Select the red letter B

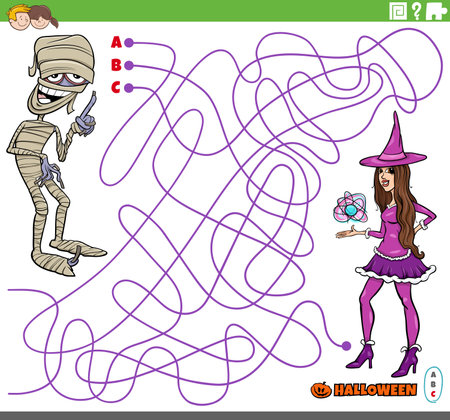(x=116, y=65)
